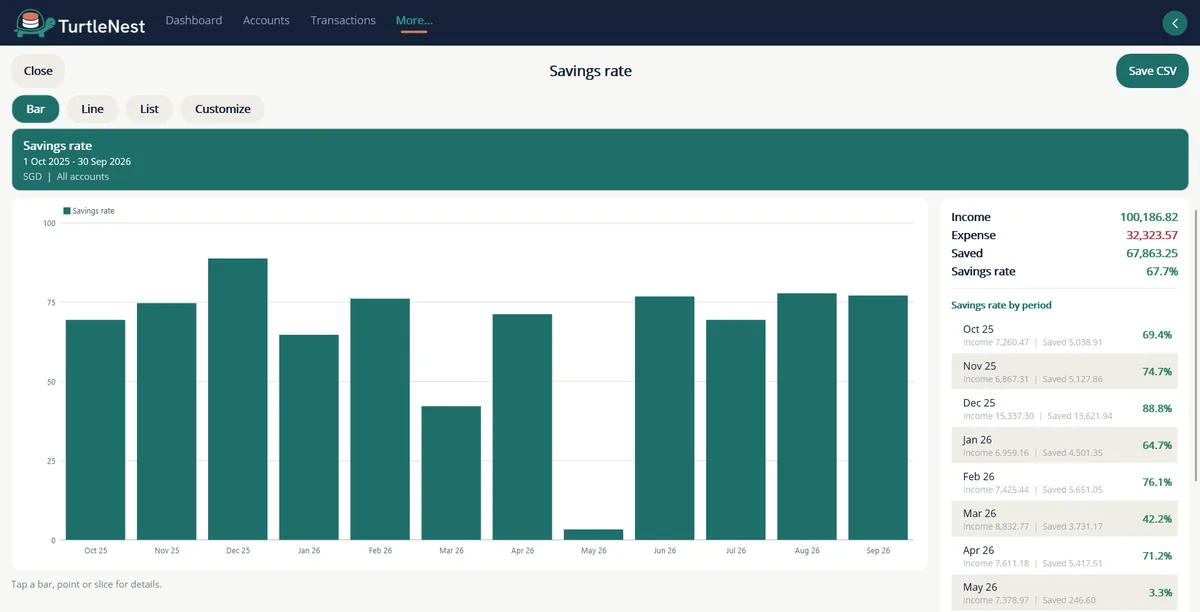Switch to List view

(x=149, y=109)
